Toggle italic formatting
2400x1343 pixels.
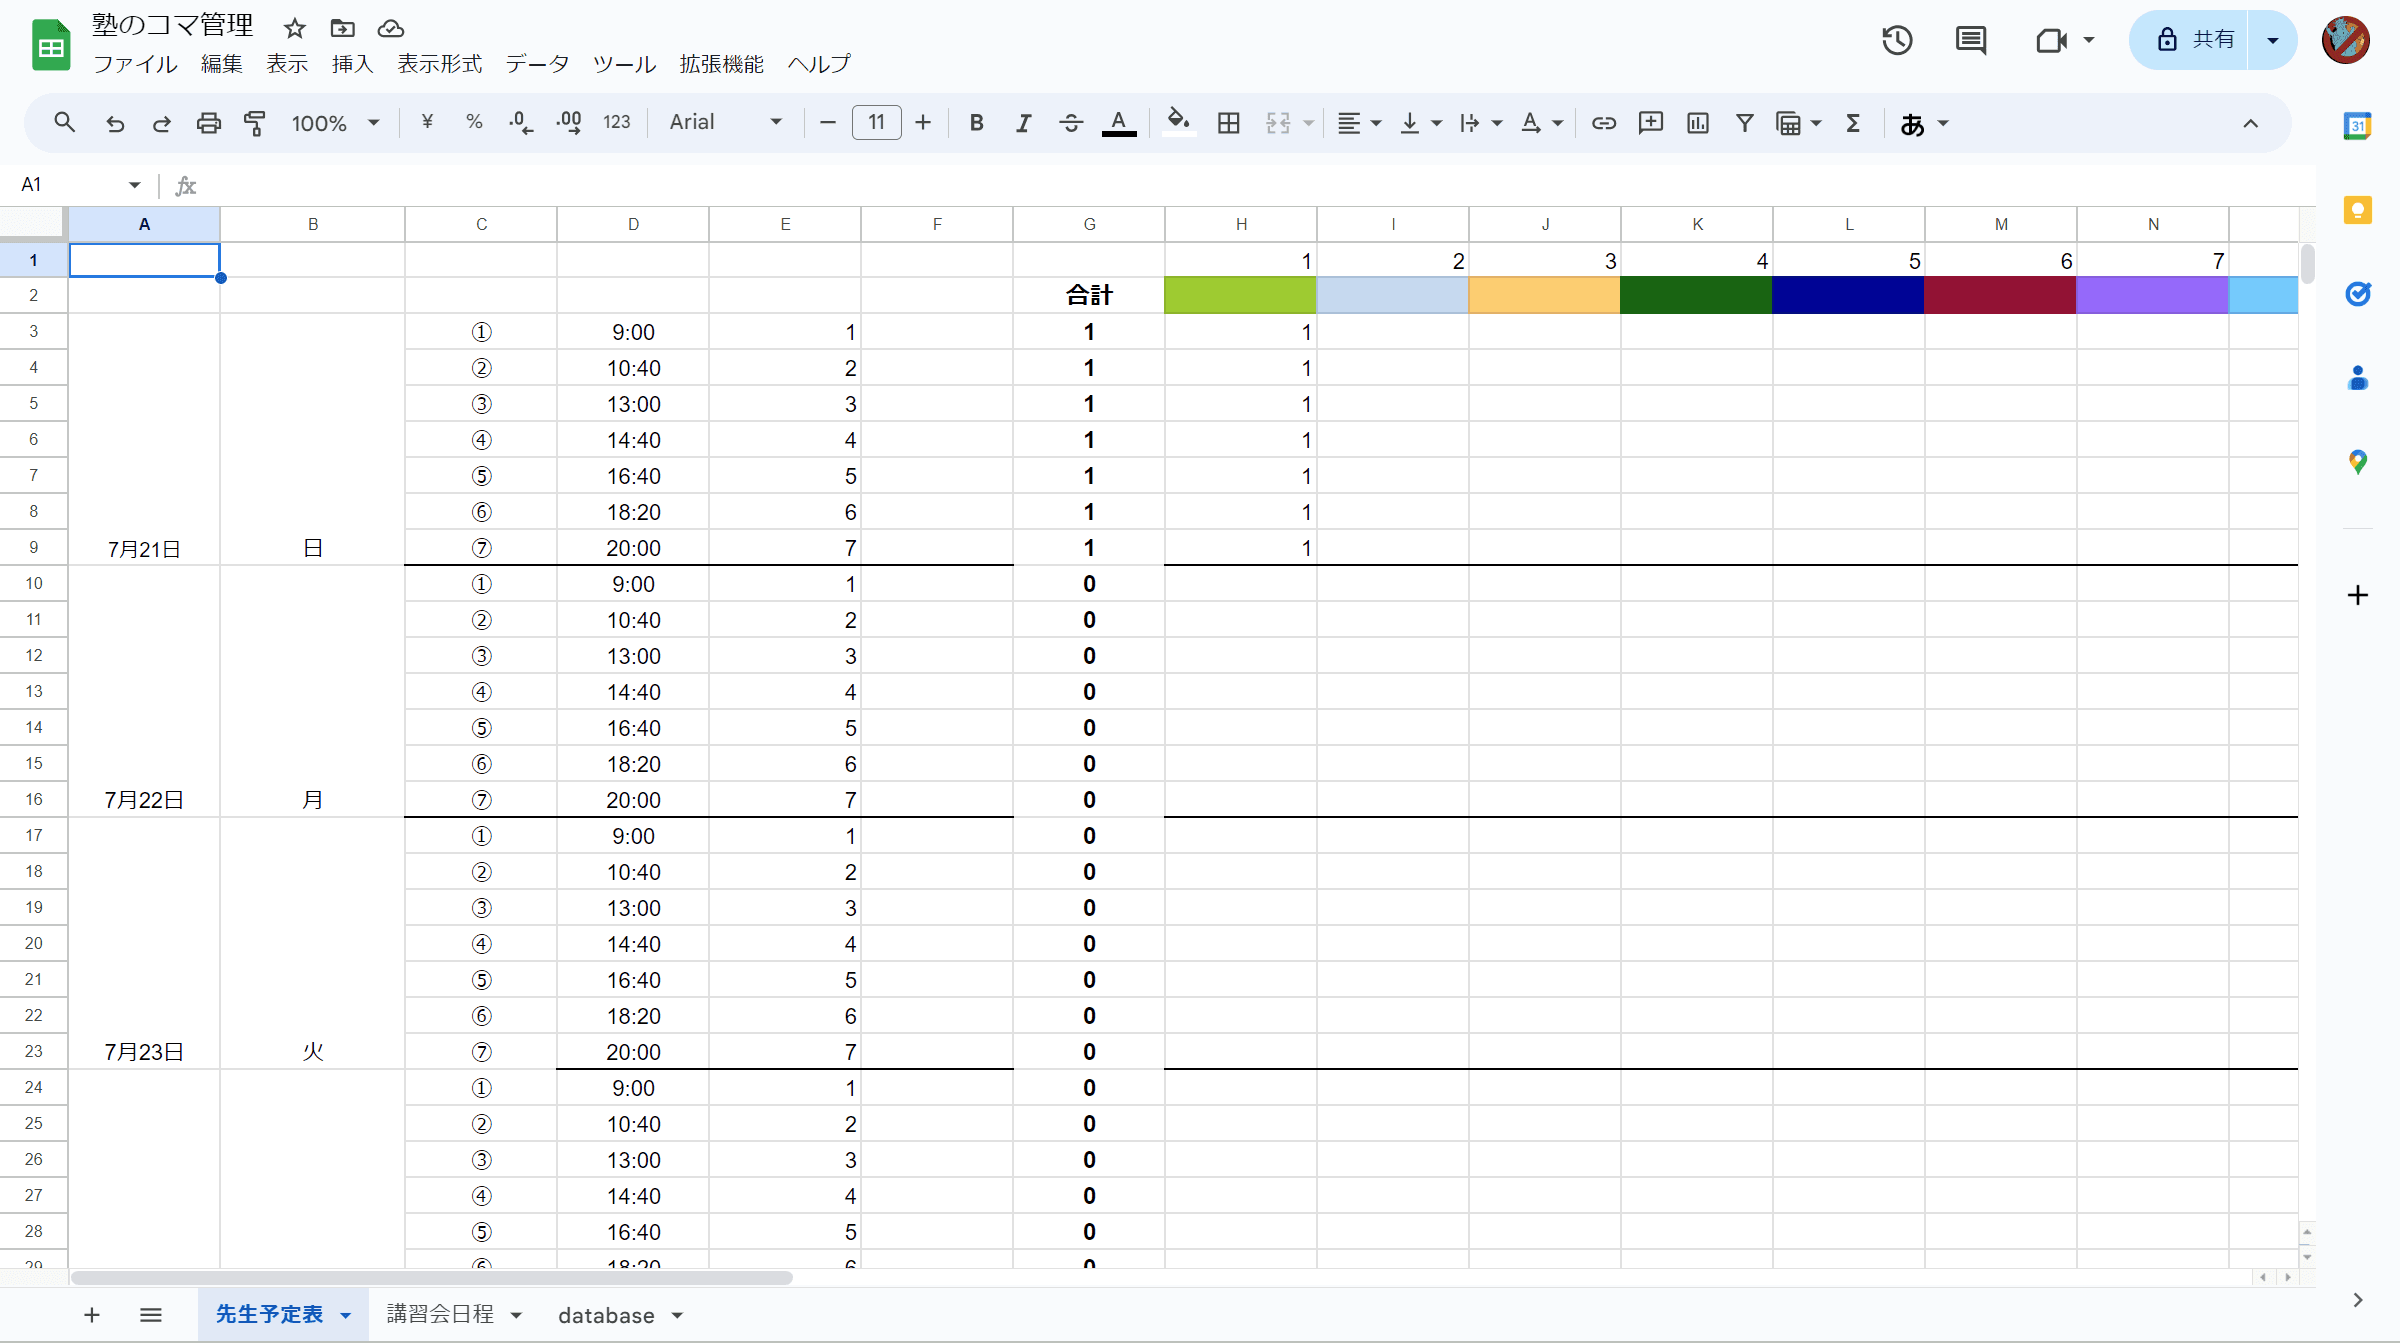(x=1023, y=122)
